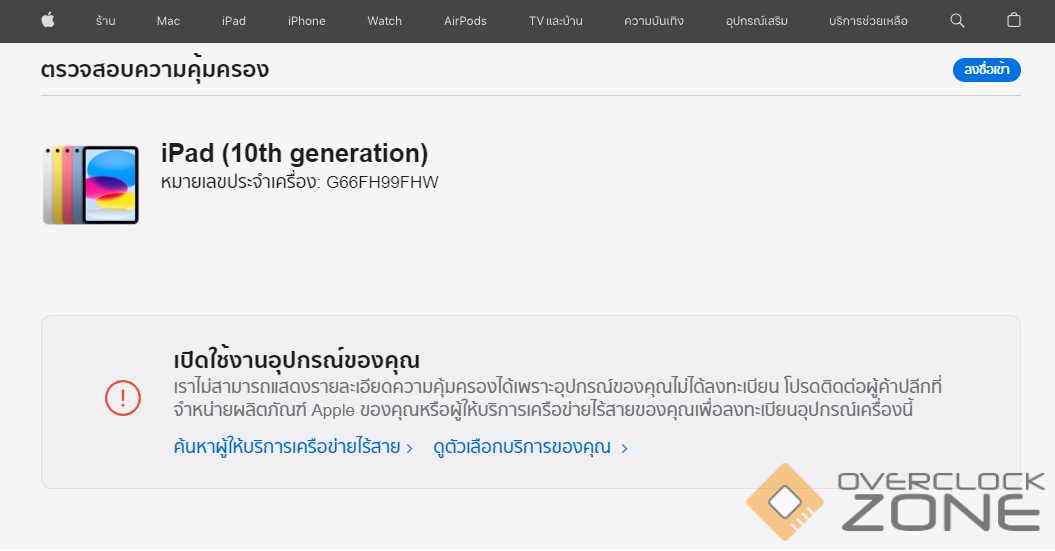Open the Mac menu item
The height and width of the screenshot is (551, 1055).
click(168, 21)
